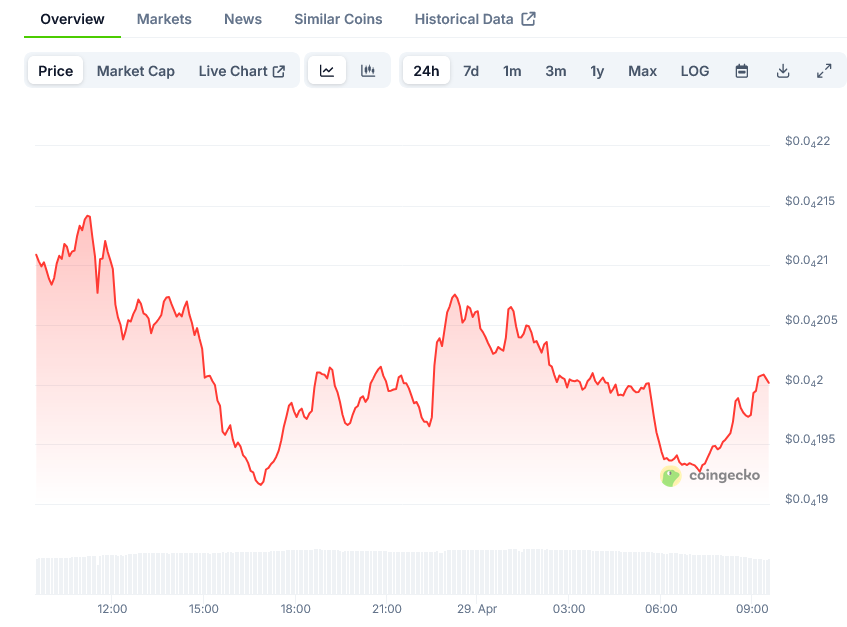
Task: Show 1y price history
Action: coord(597,71)
